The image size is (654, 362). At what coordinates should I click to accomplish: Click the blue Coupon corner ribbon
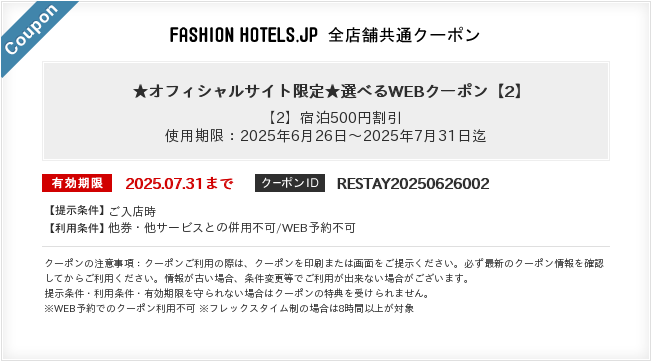pos(33,33)
